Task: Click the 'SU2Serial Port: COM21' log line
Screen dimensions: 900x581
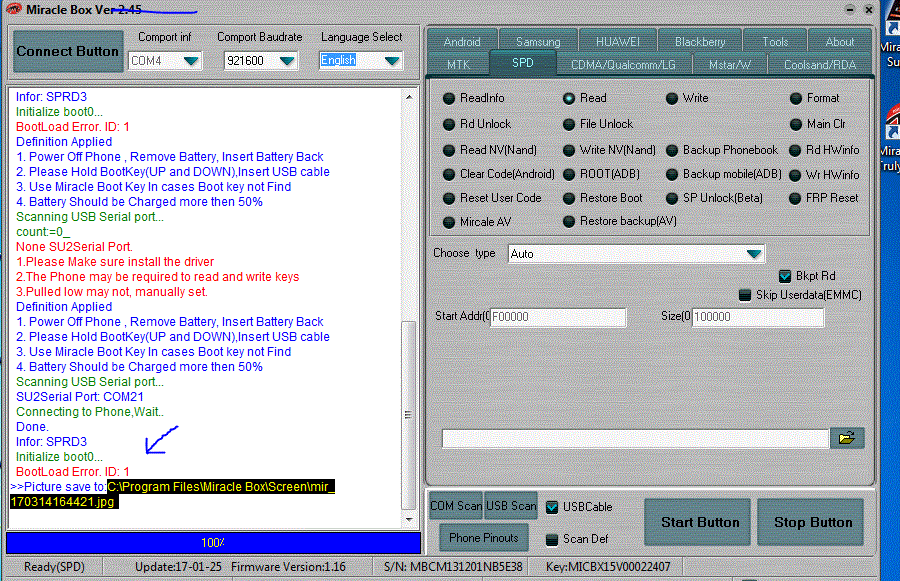Action: 80,397
